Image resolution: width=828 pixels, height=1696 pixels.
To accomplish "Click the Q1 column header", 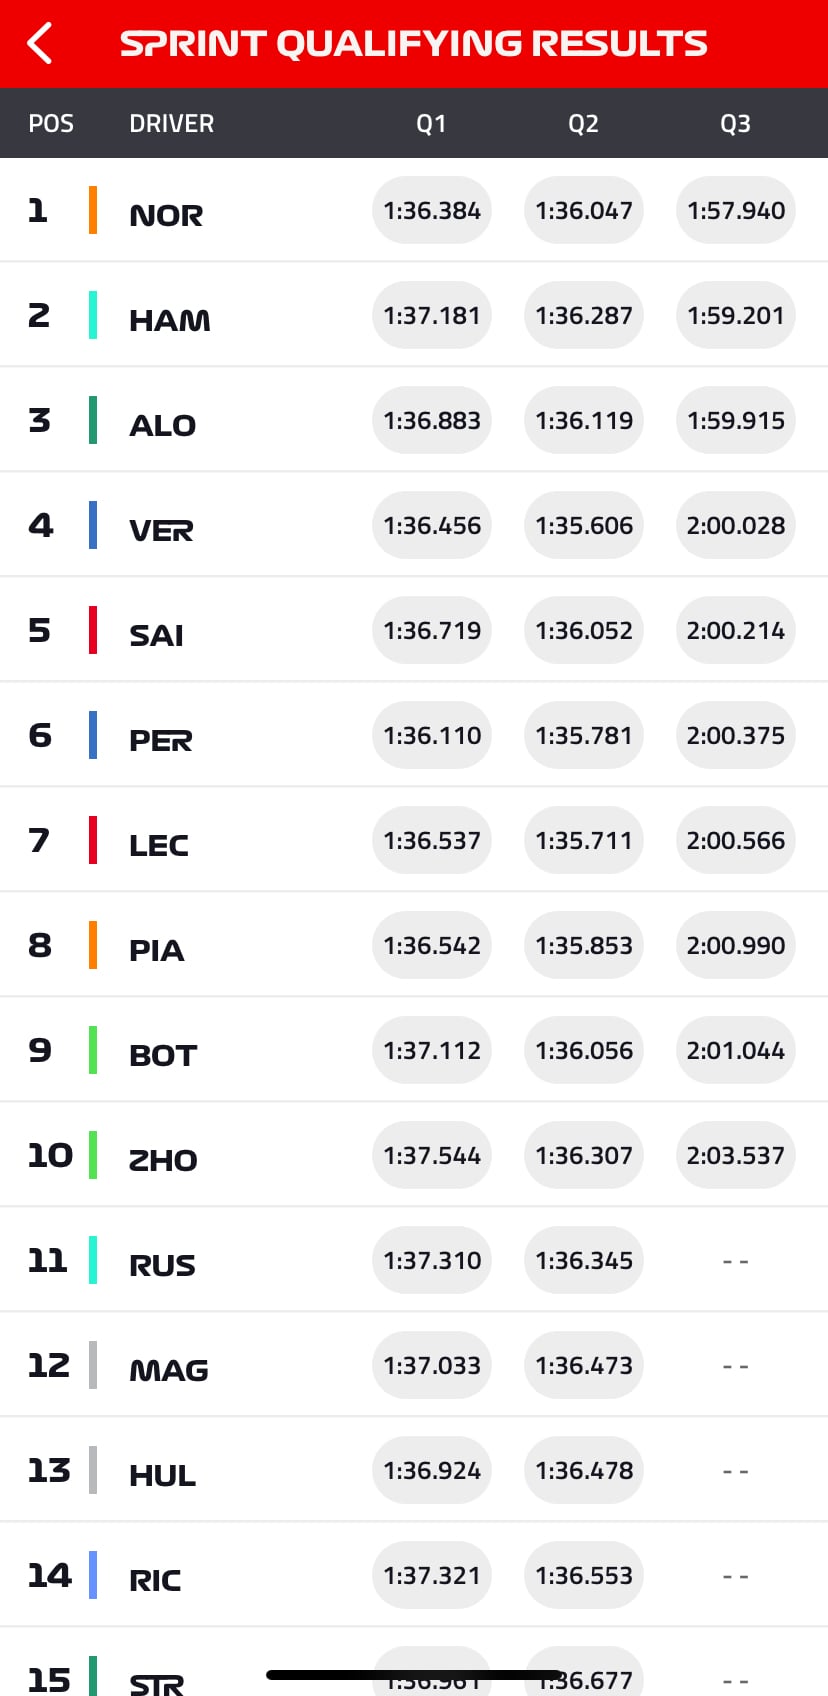I will 432,124.
